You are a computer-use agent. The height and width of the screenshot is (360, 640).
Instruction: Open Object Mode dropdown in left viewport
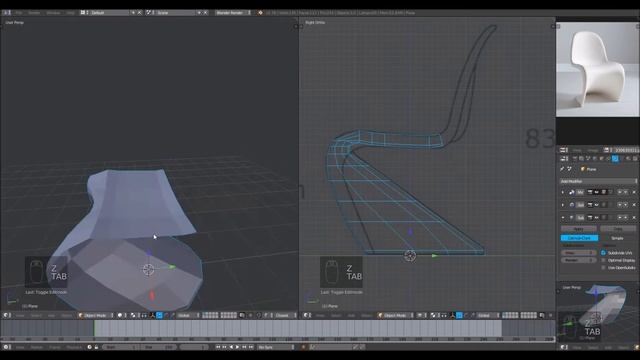96,315
